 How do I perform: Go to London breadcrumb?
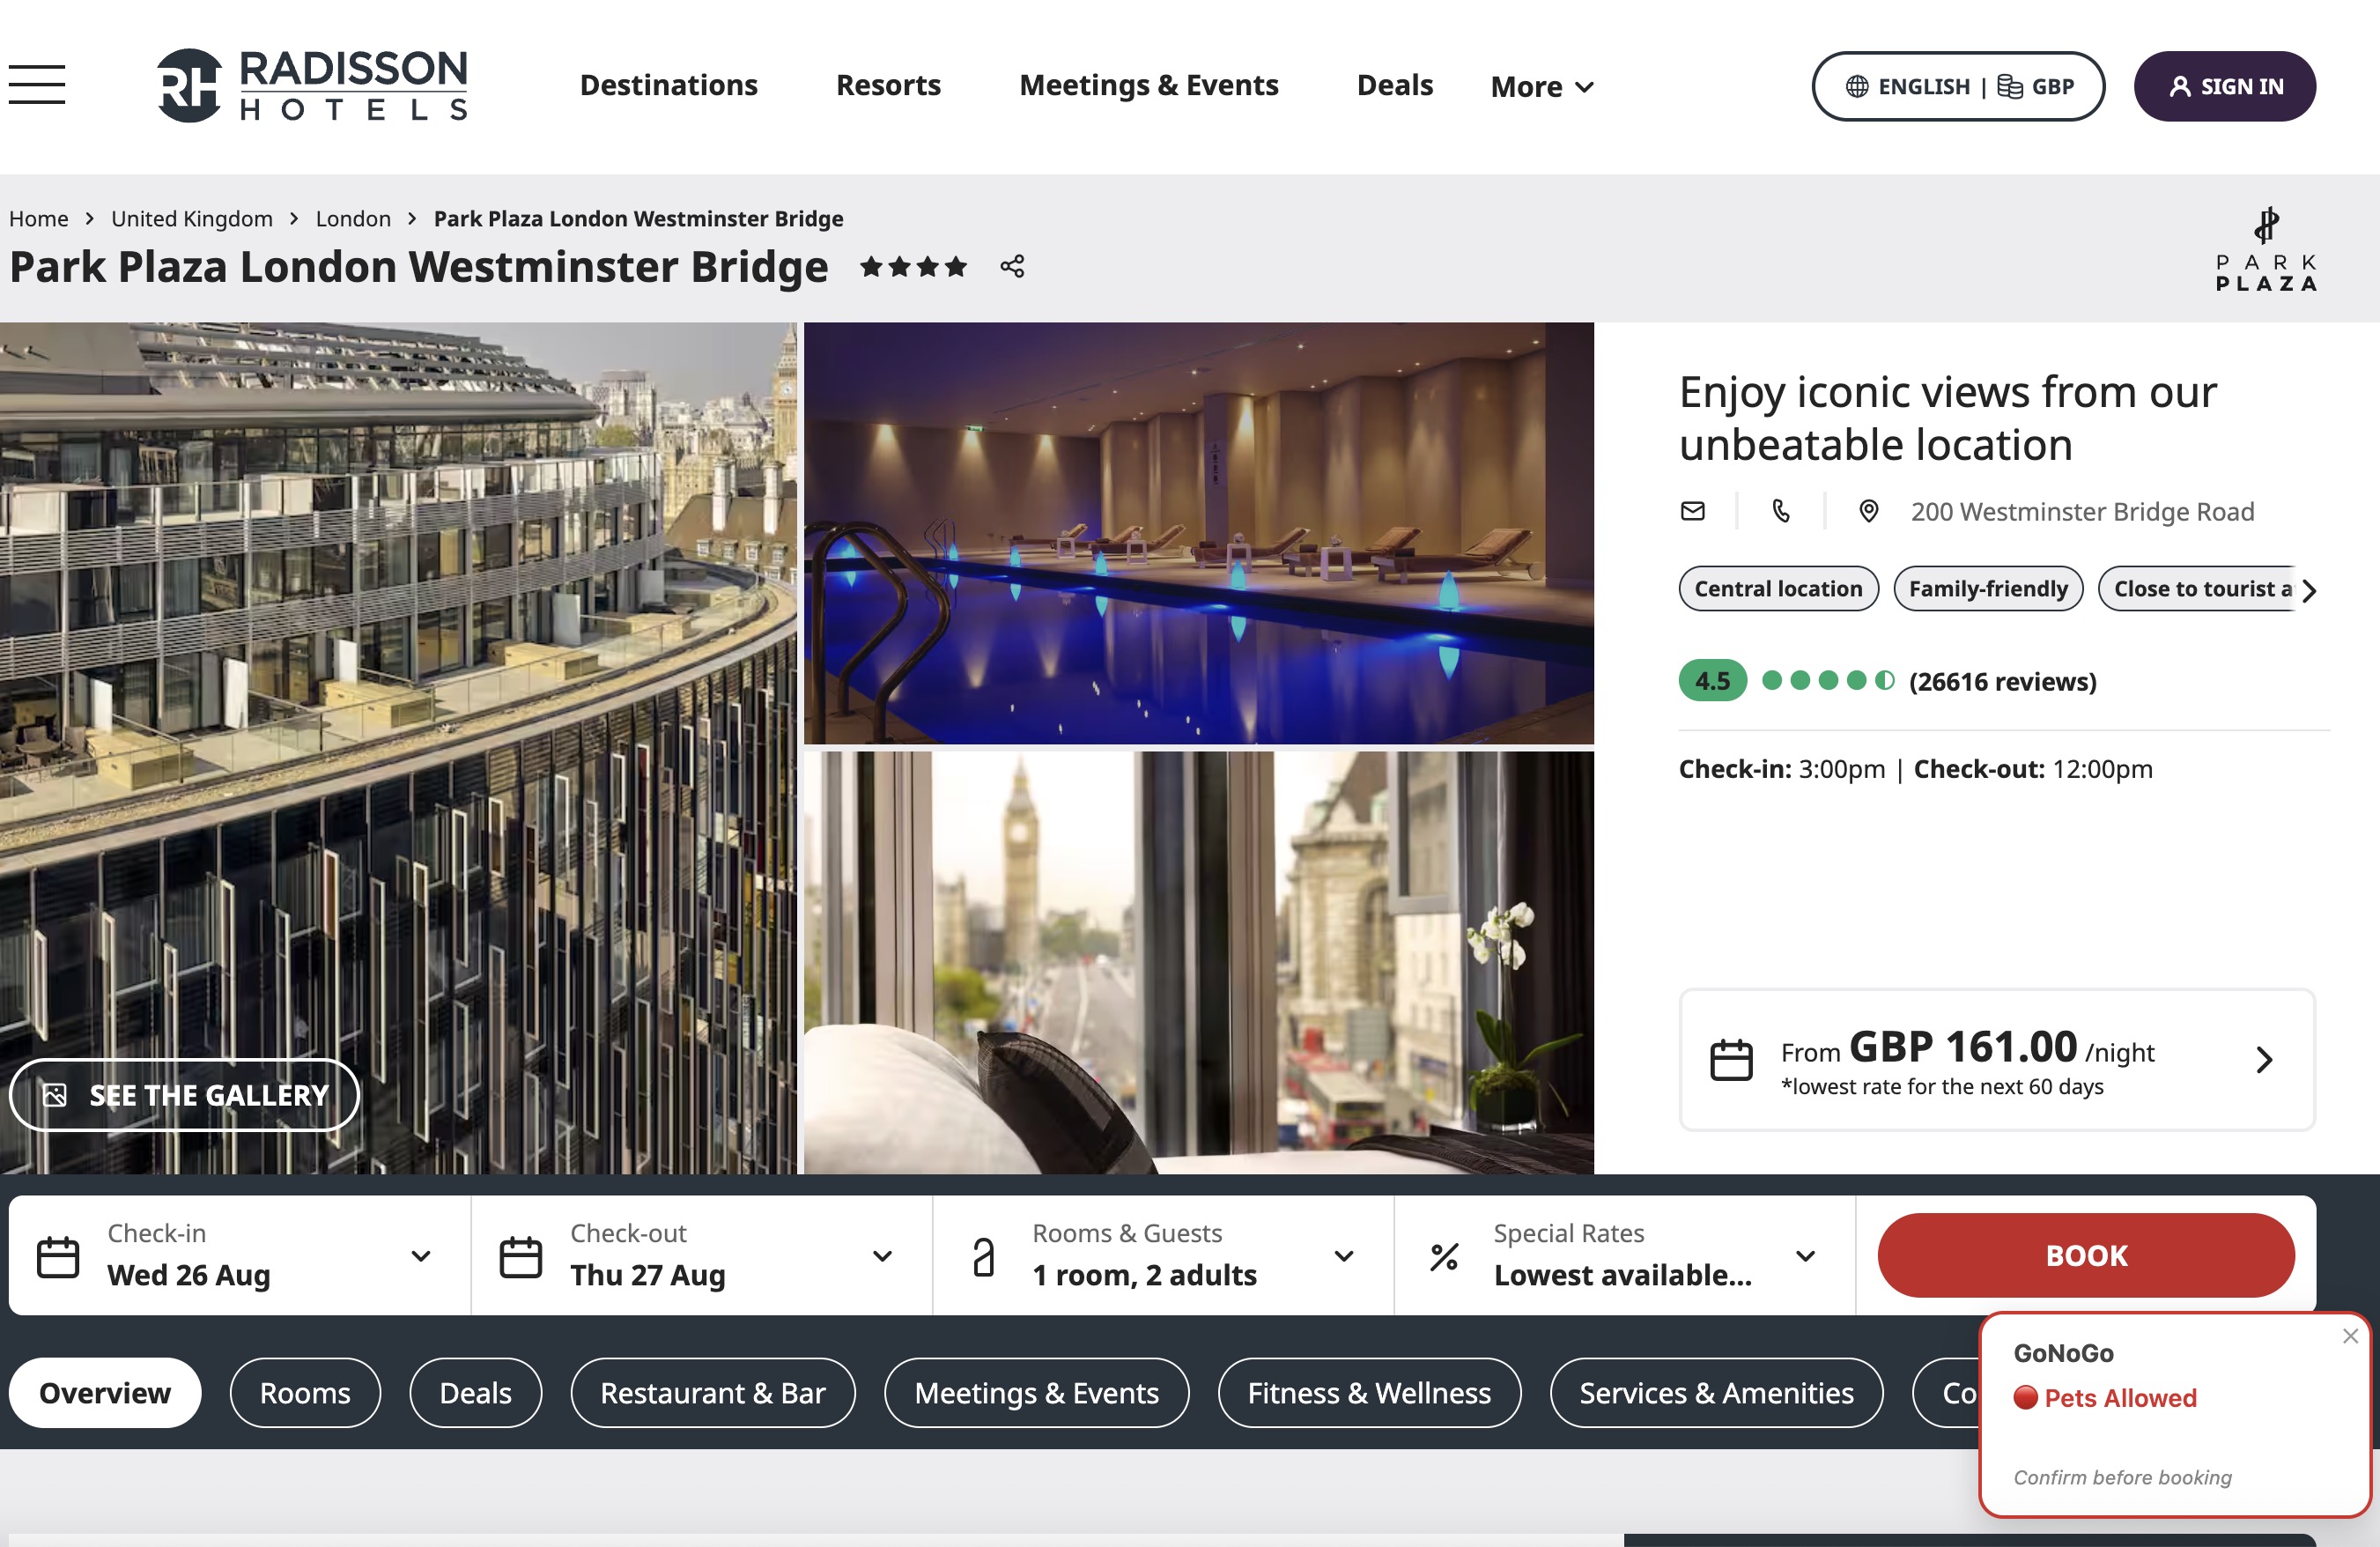[x=353, y=218]
